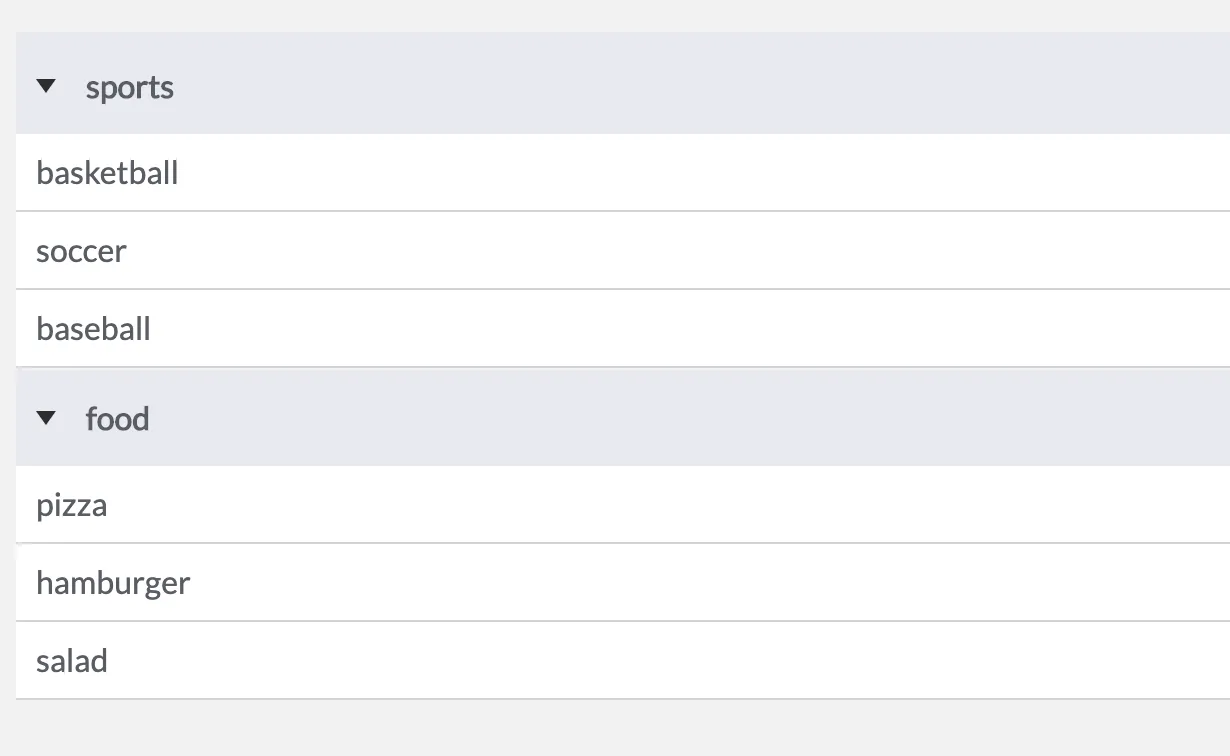
Task: Highlight the last entry under sports, baseball
Action: [93, 329]
